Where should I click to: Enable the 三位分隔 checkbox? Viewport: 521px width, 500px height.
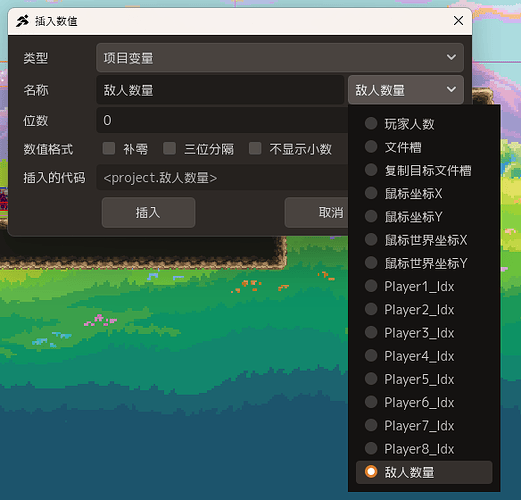coord(169,149)
